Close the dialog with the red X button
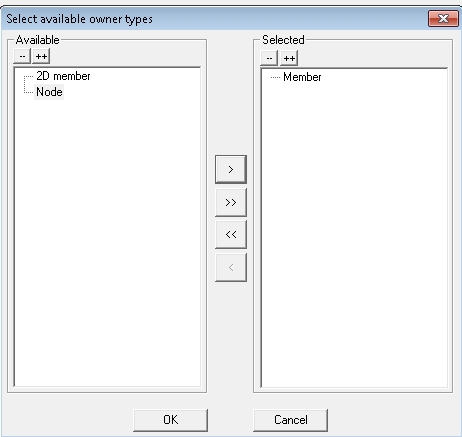 point(443,18)
